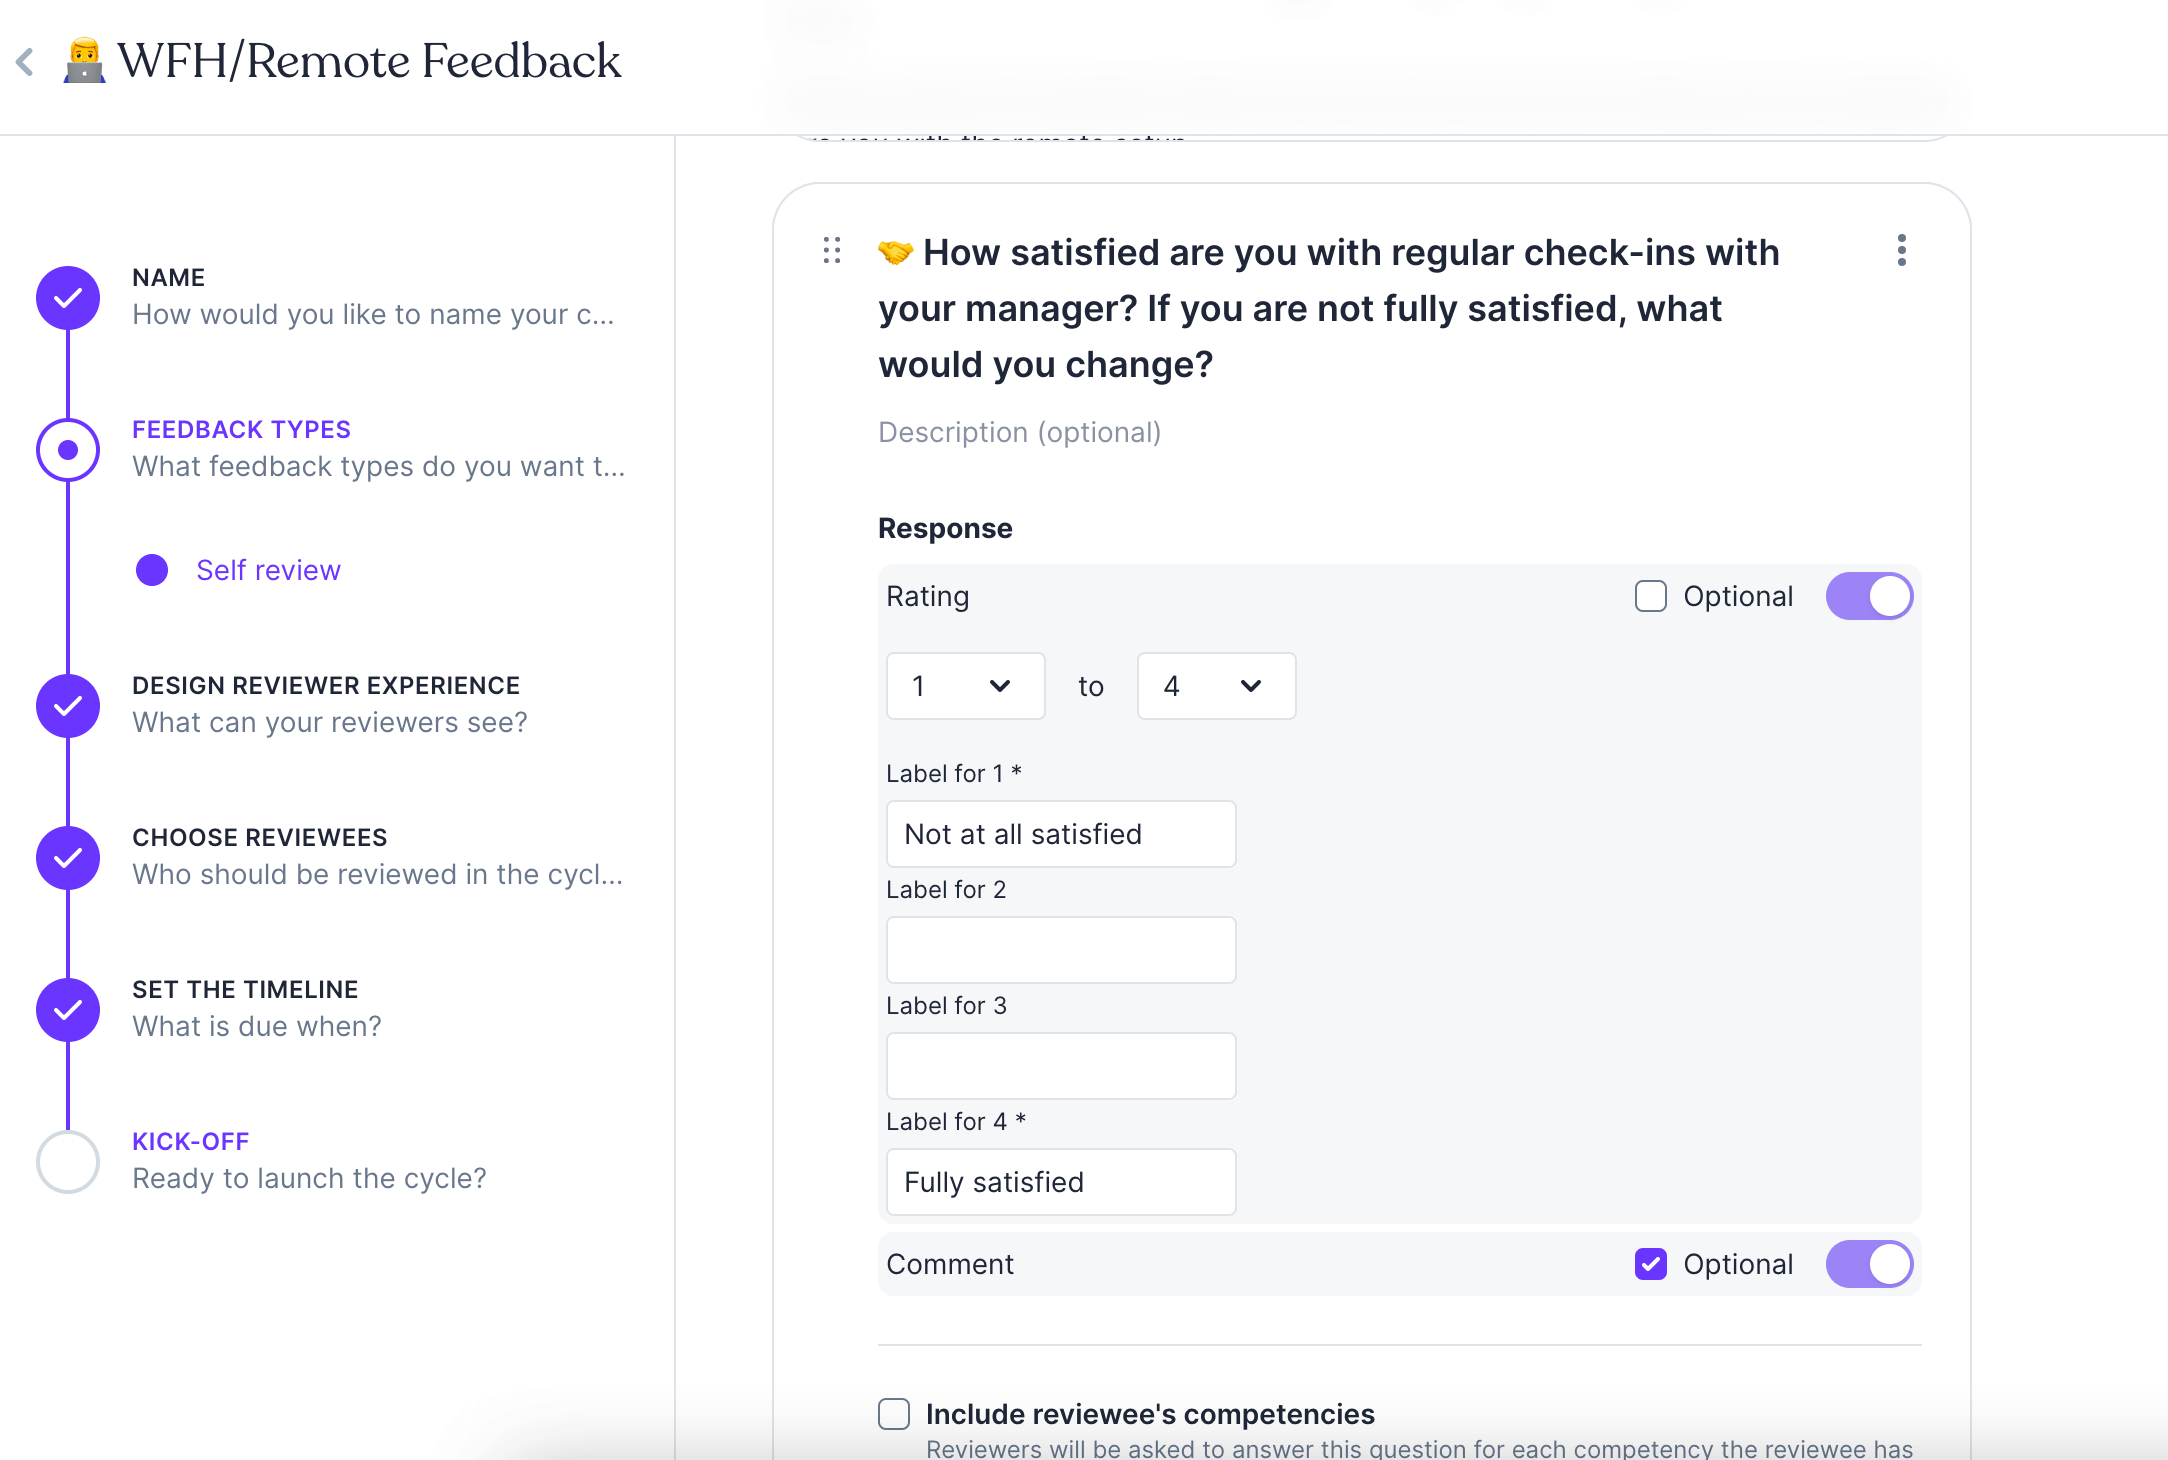This screenshot has height=1460, width=2168.
Task: Open the rating minimum value dropdown
Action: [x=965, y=686]
